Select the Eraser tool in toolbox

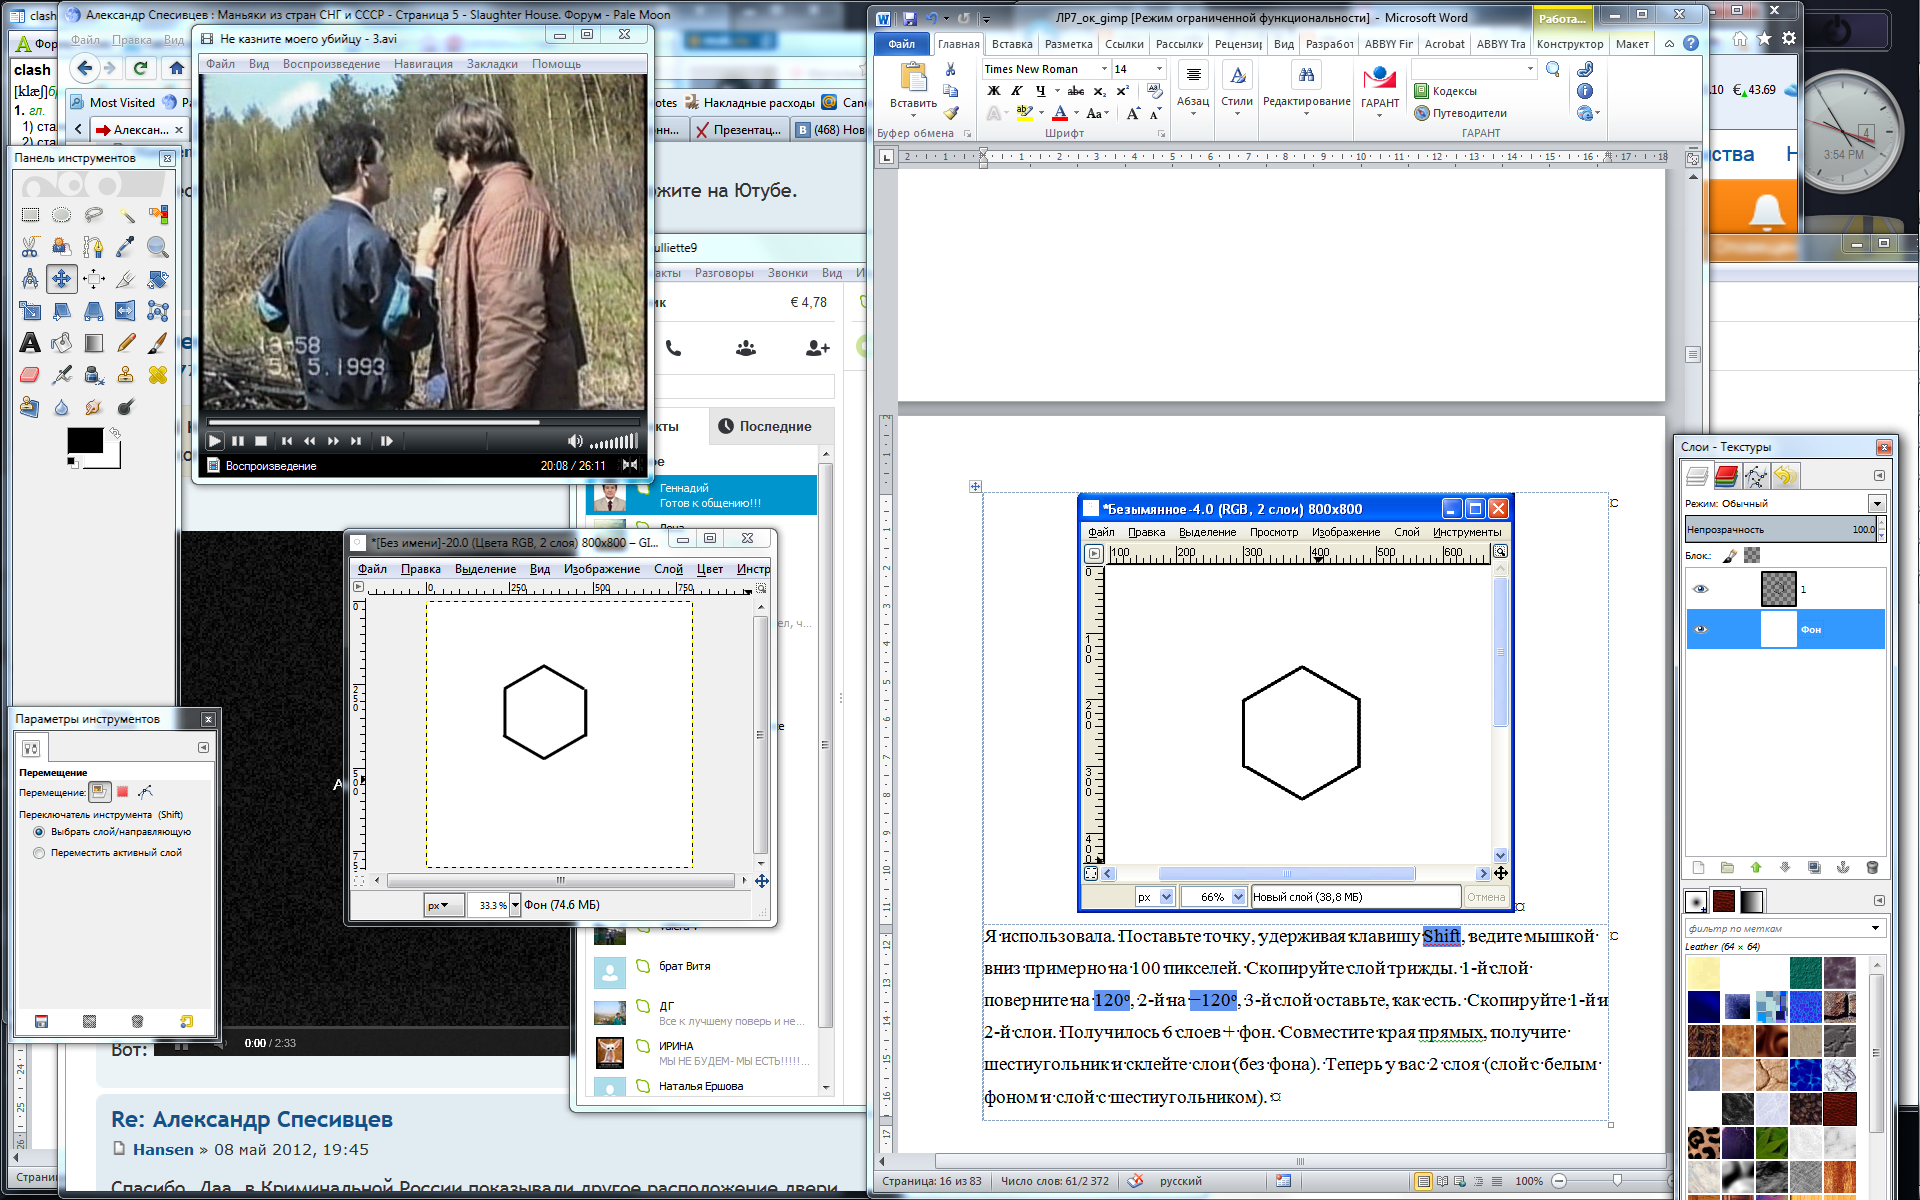pyautogui.click(x=30, y=375)
